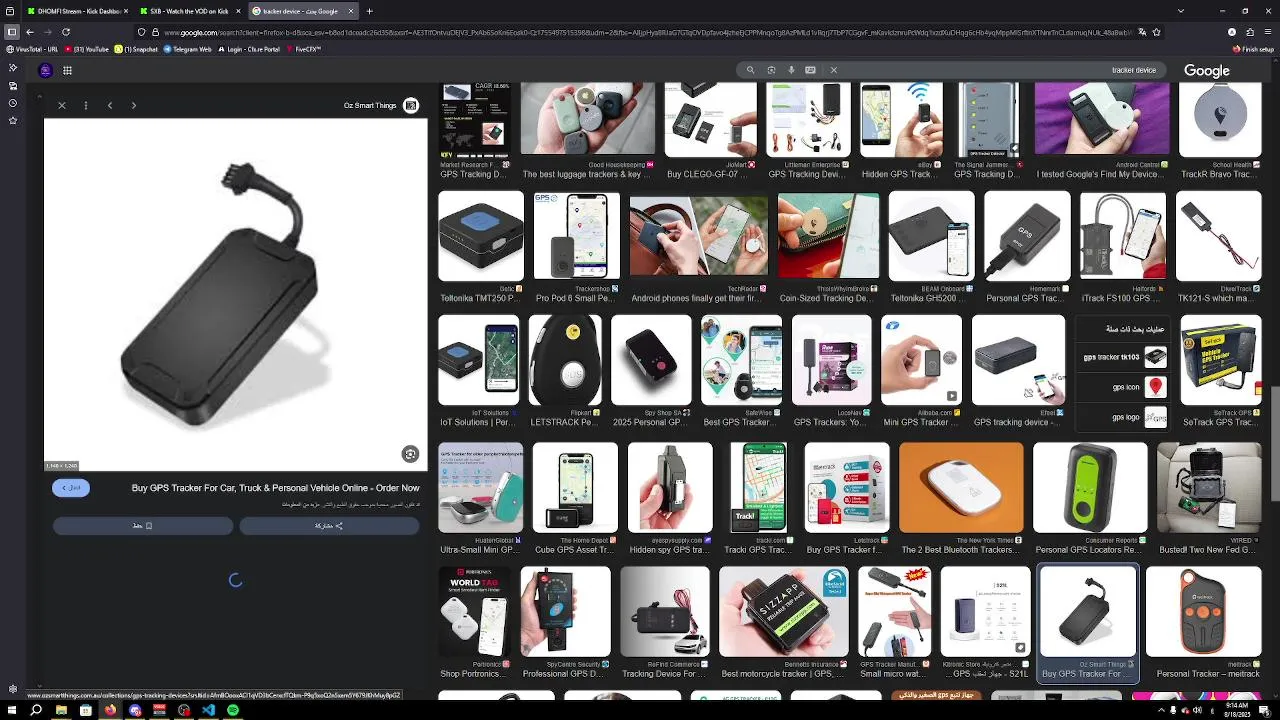
Task: Open the LETSTRACK Pe... thumbnail
Action: (565, 361)
